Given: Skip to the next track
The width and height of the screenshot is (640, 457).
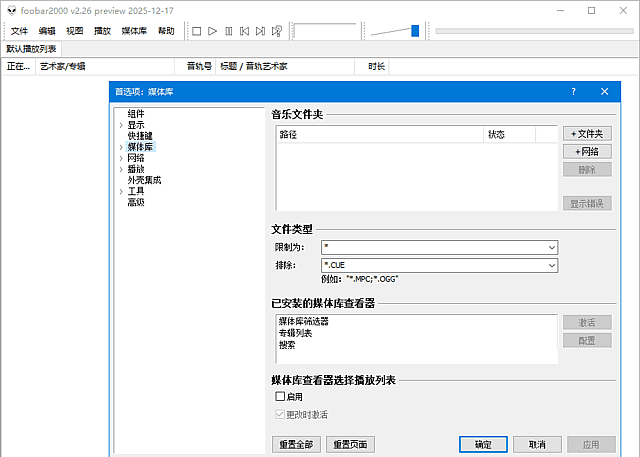Looking at the screenshot, I should [x=260, y=31].
